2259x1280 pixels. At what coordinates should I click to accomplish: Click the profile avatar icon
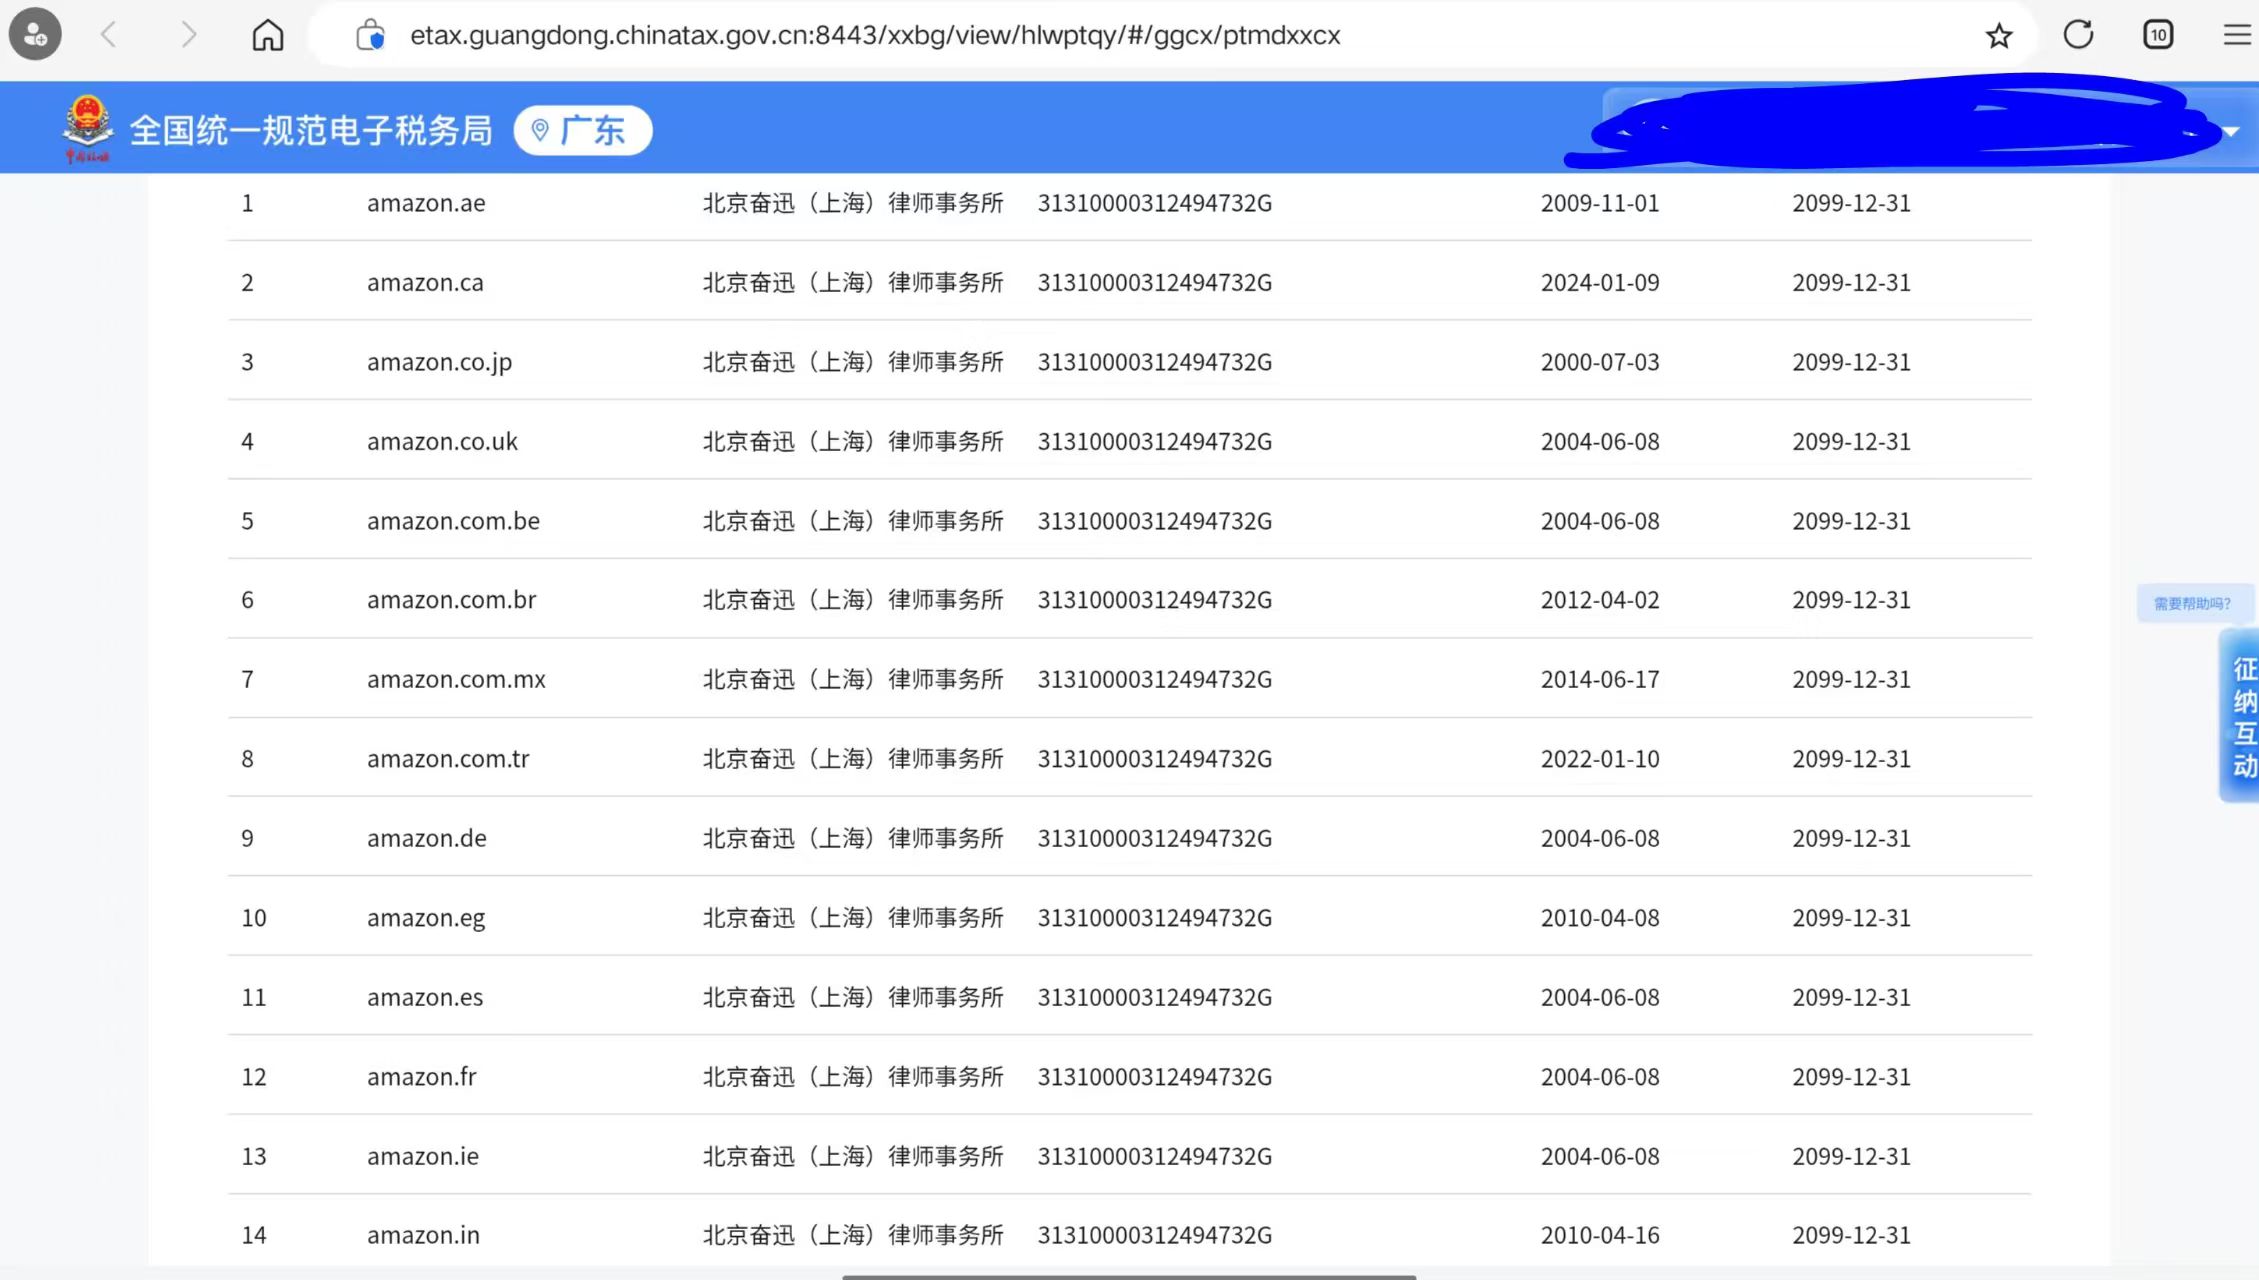click(x=34, y=33)
